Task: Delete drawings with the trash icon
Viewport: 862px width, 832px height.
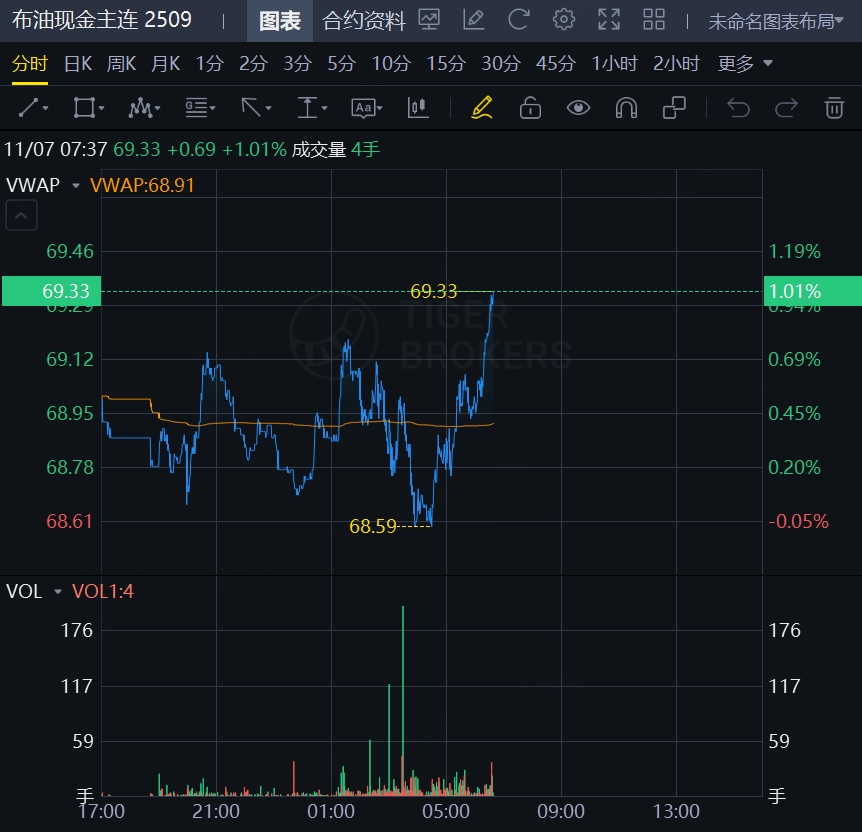Action: (x=834, y=108)
